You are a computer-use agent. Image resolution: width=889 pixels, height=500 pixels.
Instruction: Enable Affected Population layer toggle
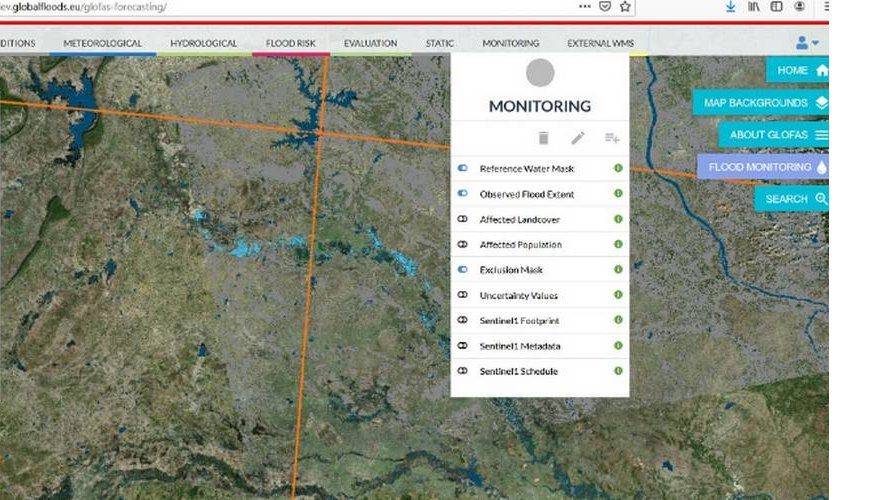(x=463, y=244)
